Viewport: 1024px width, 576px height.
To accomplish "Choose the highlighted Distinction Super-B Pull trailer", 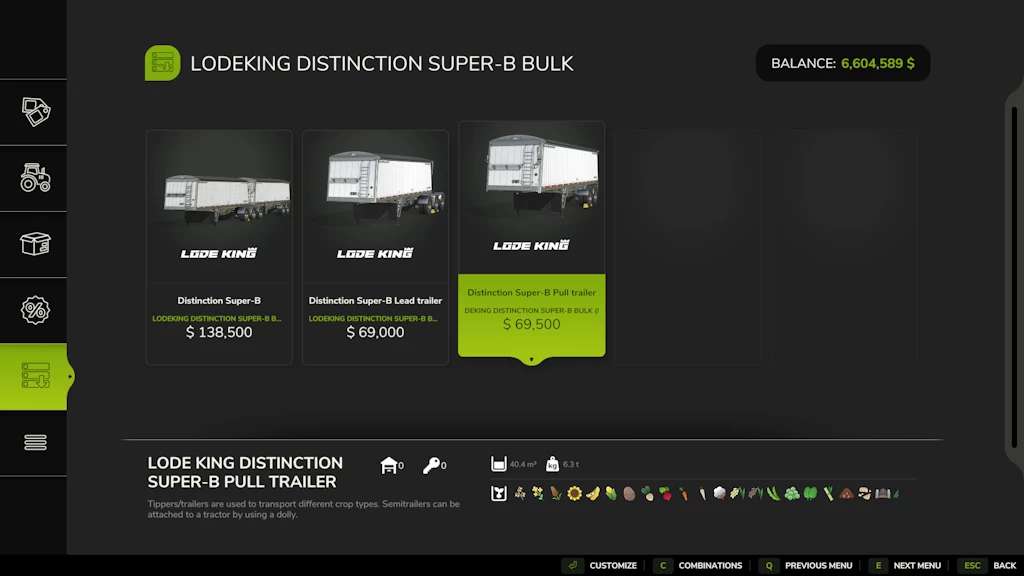I will (531, 240).
